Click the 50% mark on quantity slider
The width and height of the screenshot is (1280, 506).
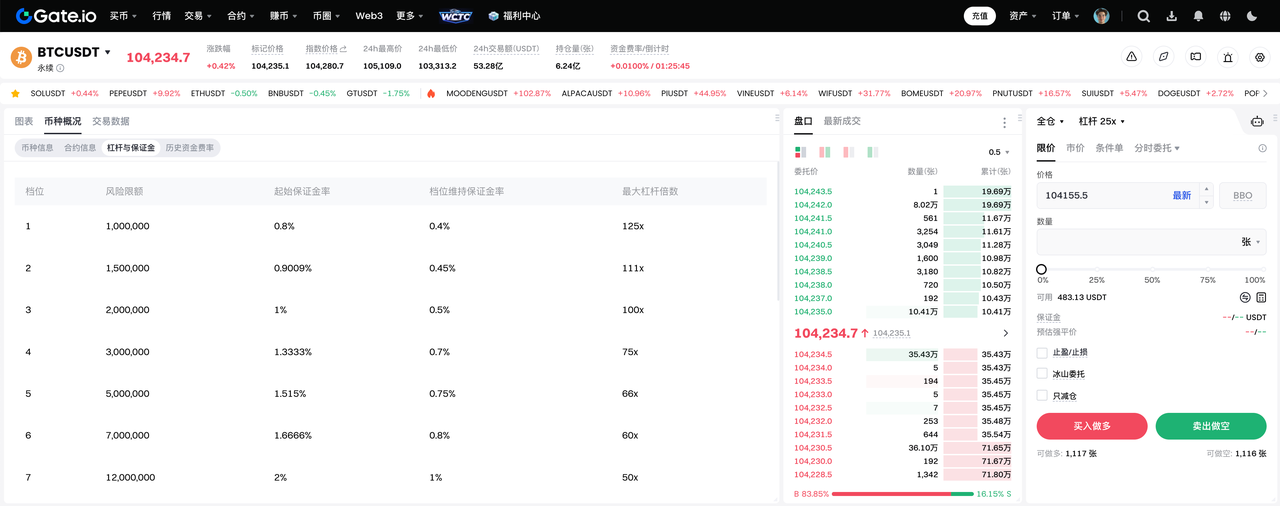click(1152, 270)
